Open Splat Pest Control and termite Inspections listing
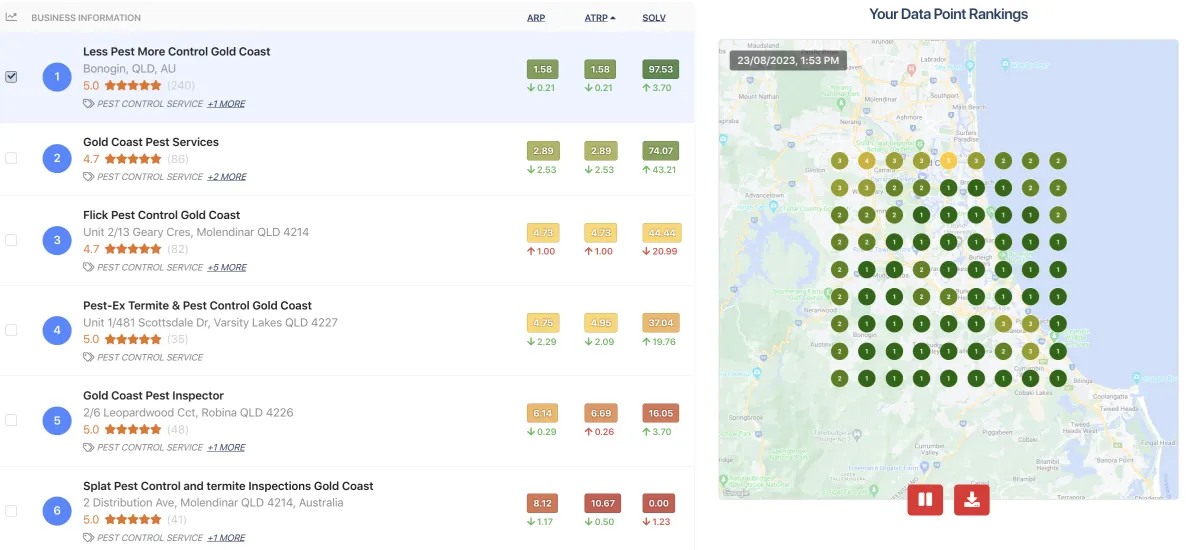 228,486
